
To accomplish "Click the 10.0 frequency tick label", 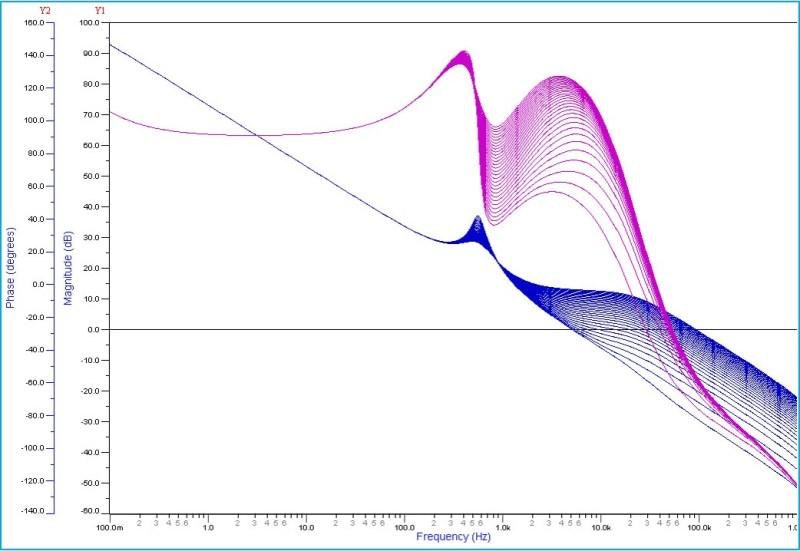I will [x=306, y=528].
